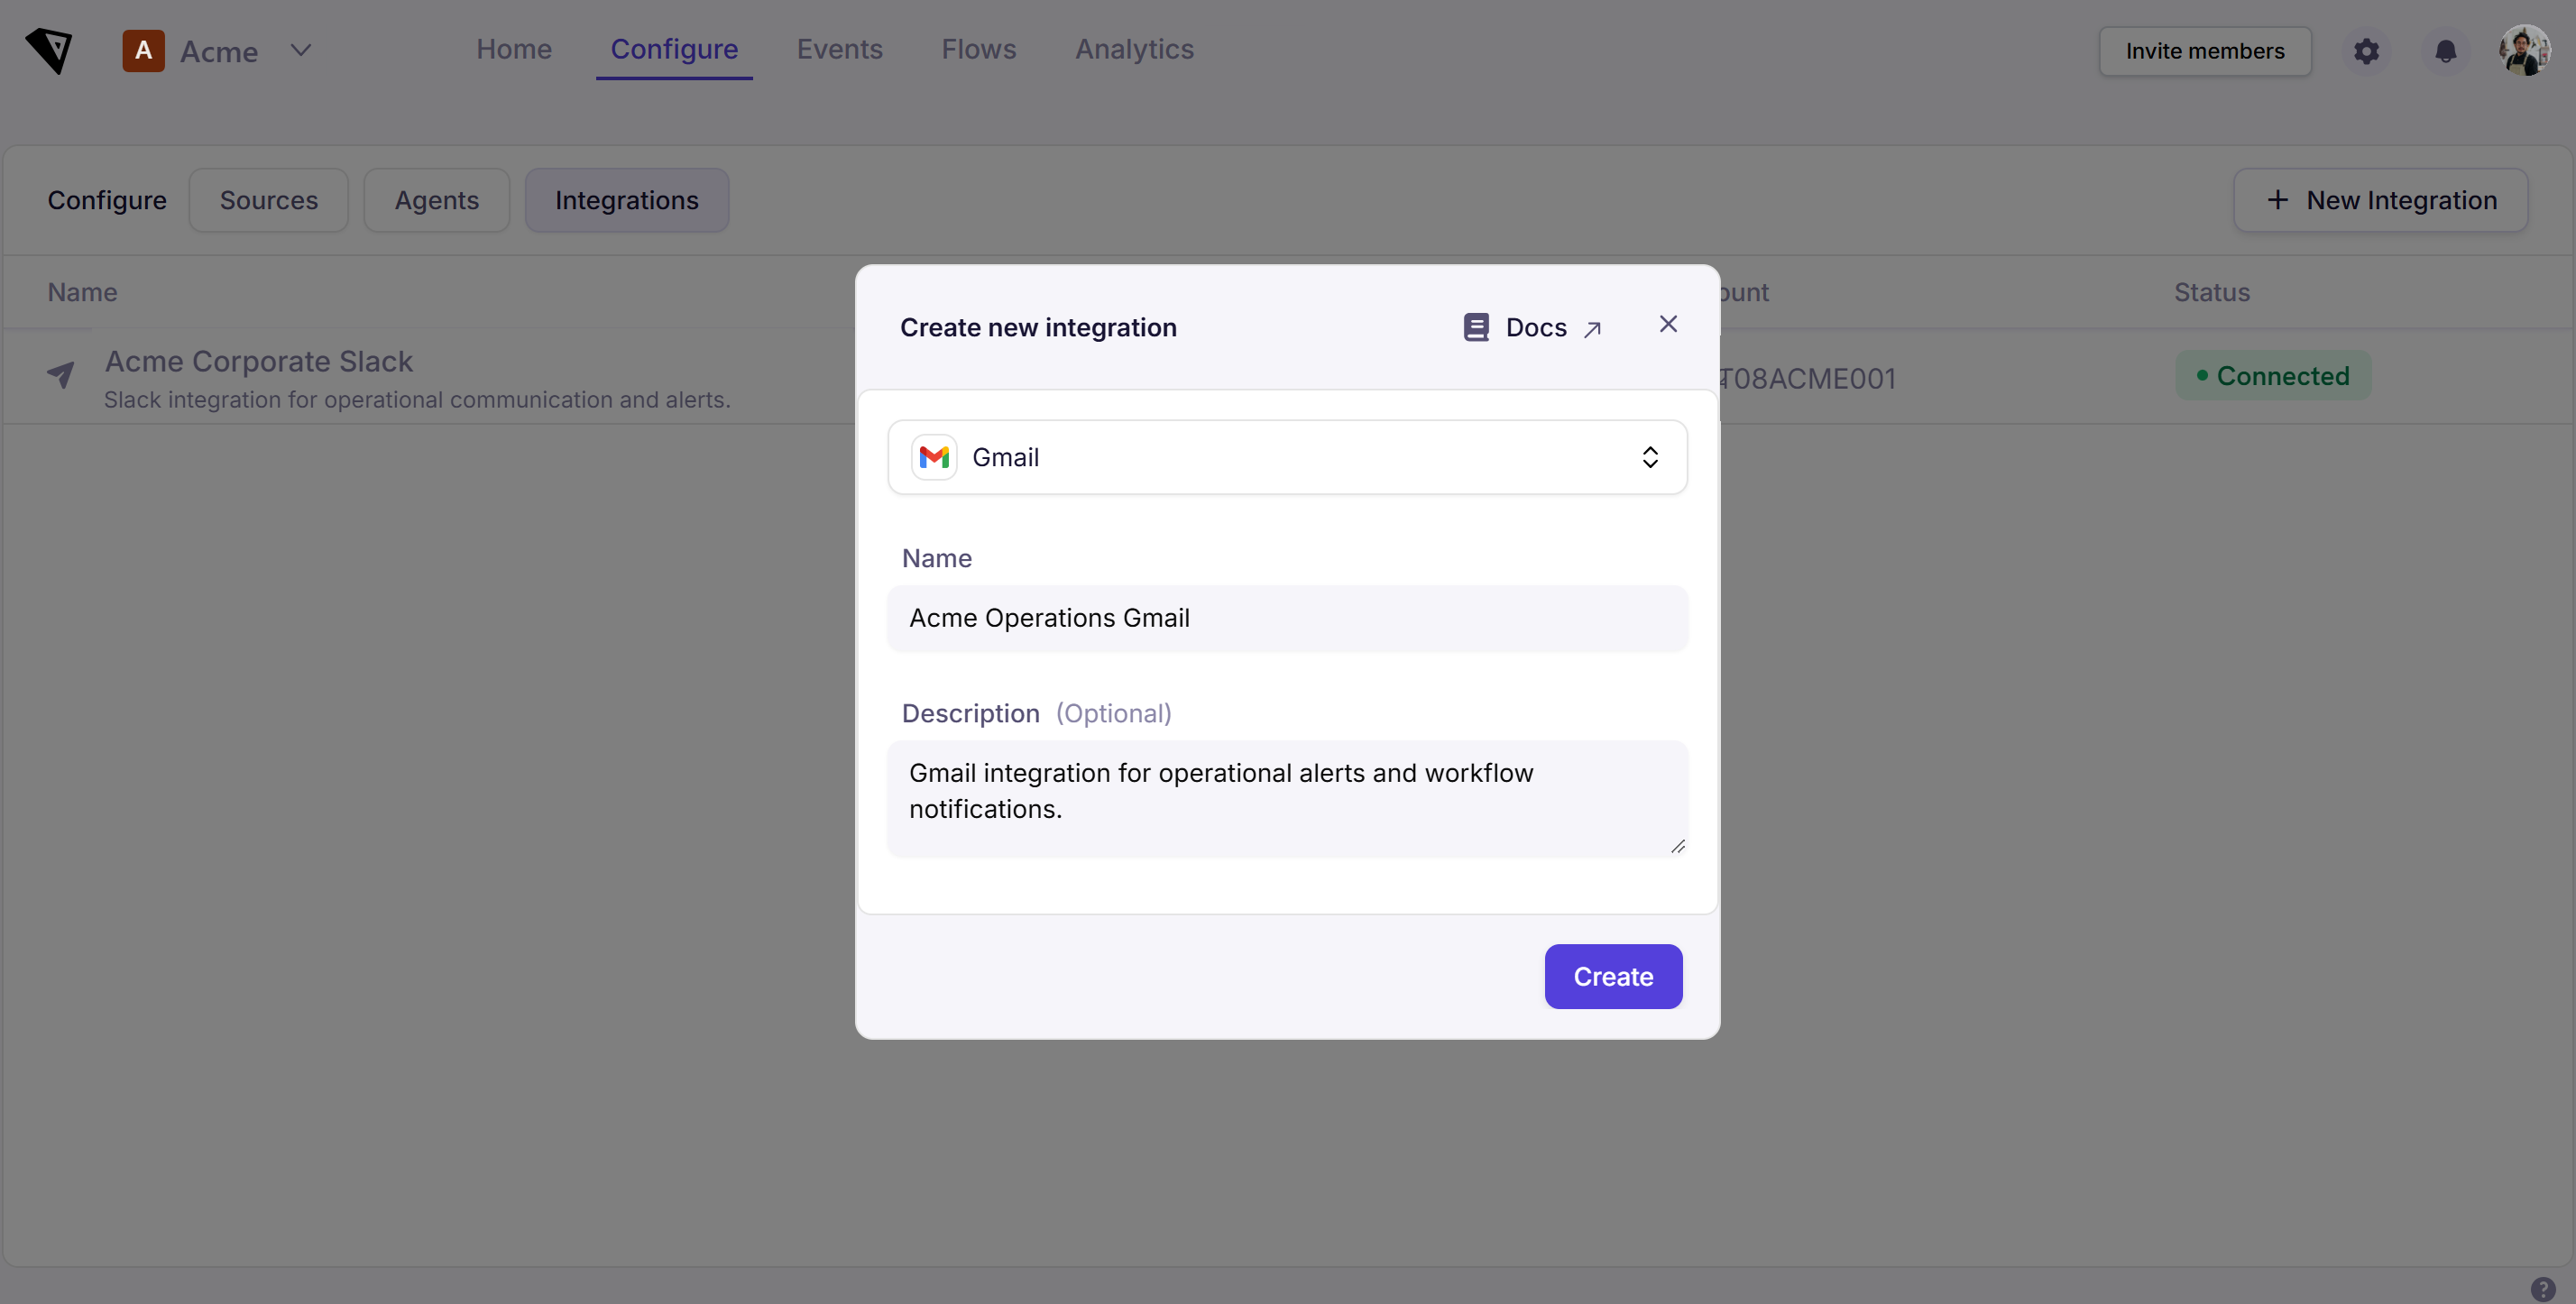Click the up-down chevron in Gmail selector
The image size is (2576, 1304).
click(x=1649, y=457)
